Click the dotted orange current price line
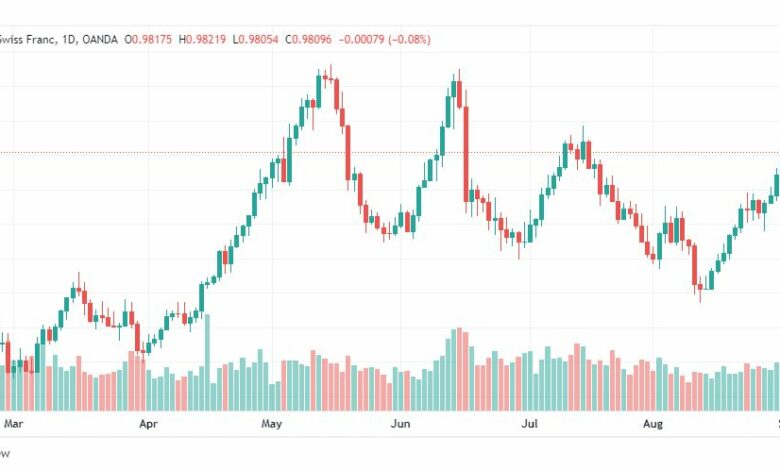780x470 pixels. pyautogui.click(x=390, y=152)
